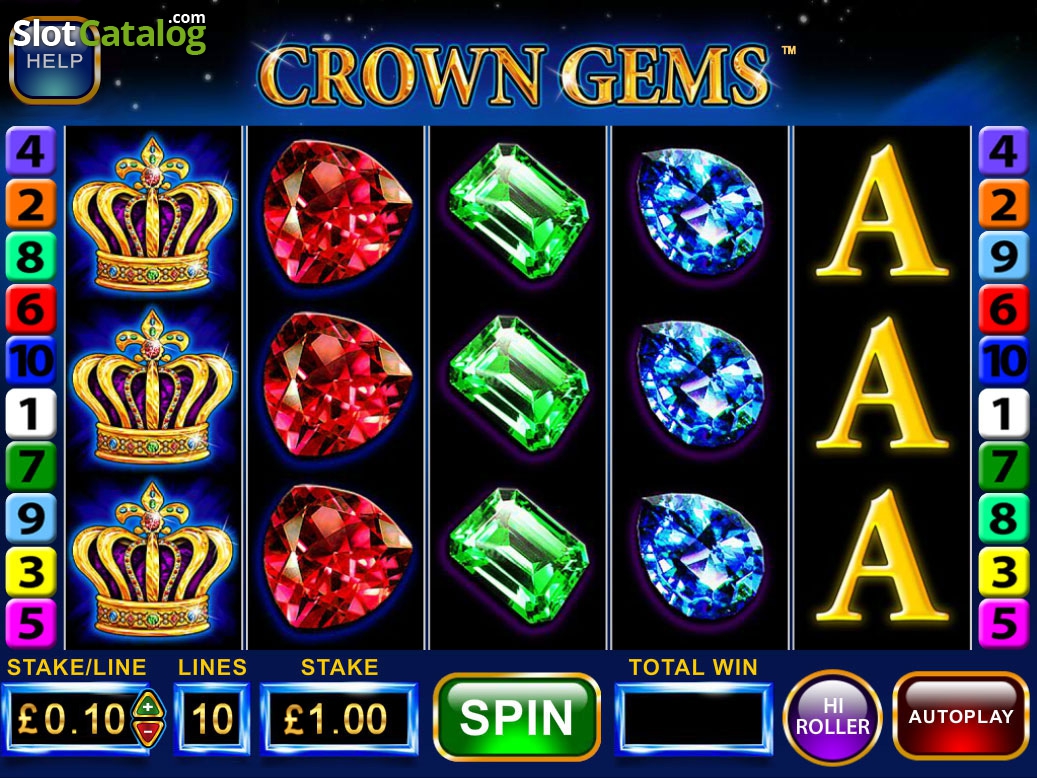The image size is (1037, 778).
Task: Choose red payline 6 indicator on right
Action: [x=1003, y=308]
